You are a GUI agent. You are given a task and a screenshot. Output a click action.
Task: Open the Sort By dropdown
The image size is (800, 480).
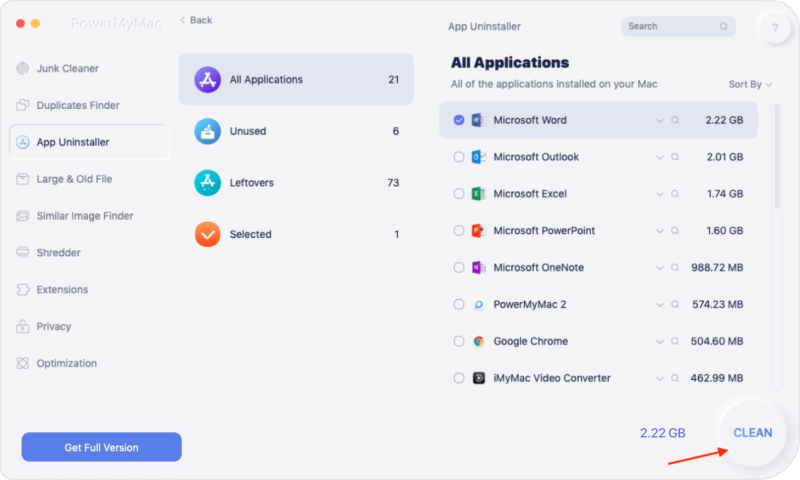[x=750, y=84]
